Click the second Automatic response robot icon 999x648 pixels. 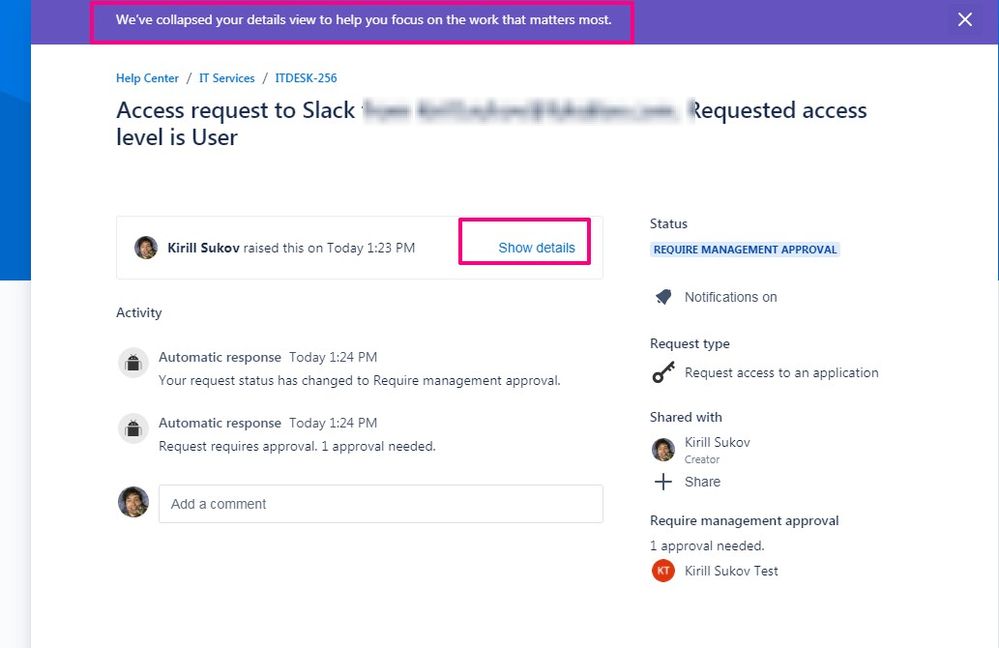click(133, 428)
